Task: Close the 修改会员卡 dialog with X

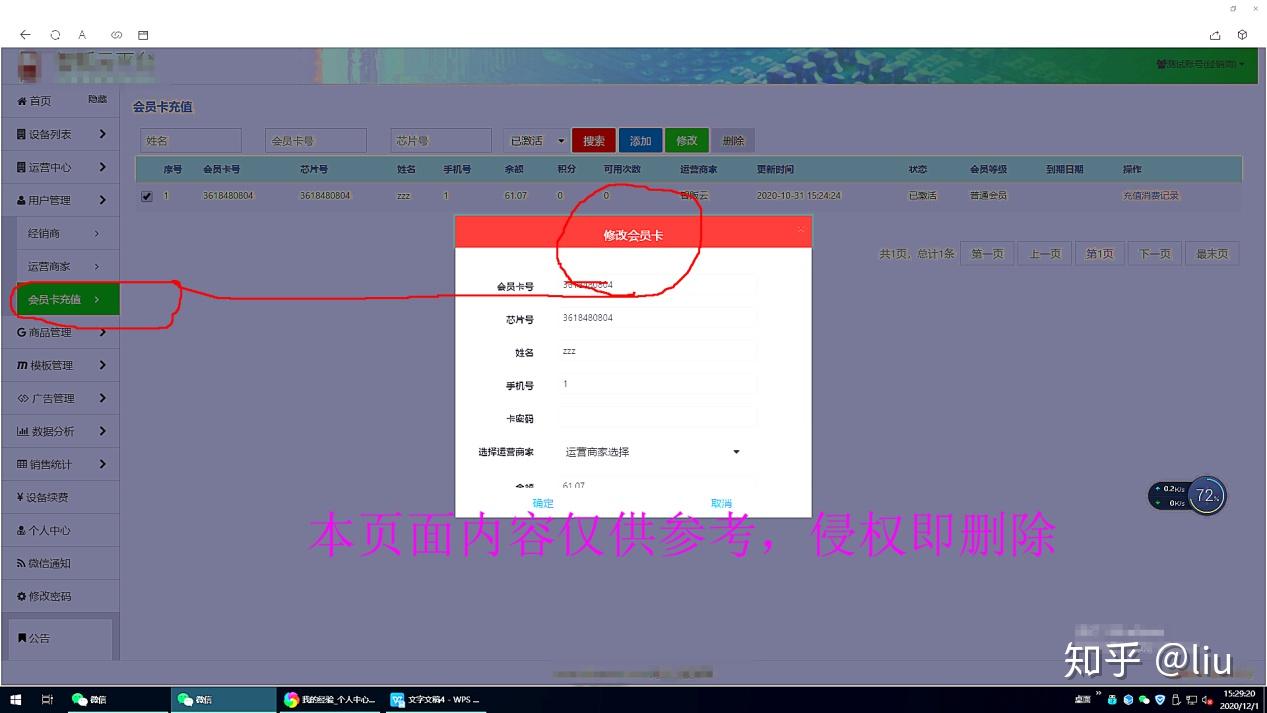Action: pyautogui.click(x=800, y=230)
